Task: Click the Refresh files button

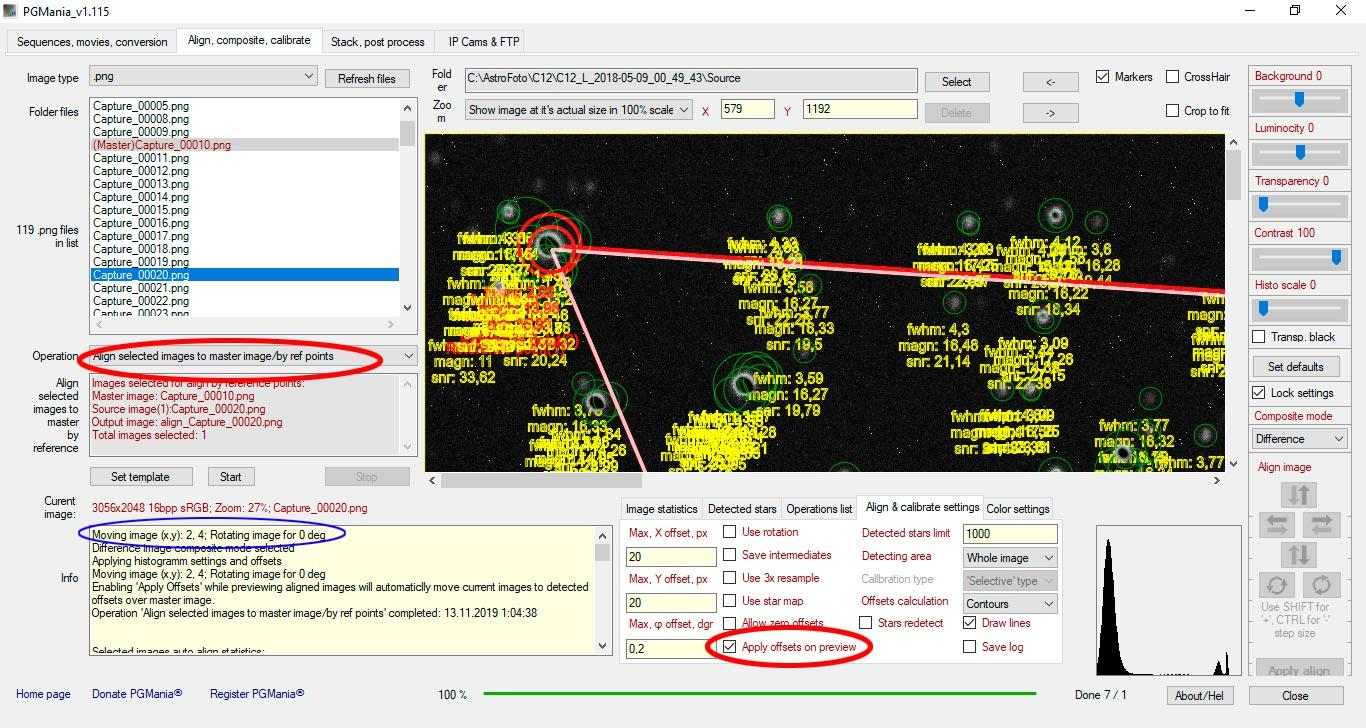Action: (x=366, y=79)
